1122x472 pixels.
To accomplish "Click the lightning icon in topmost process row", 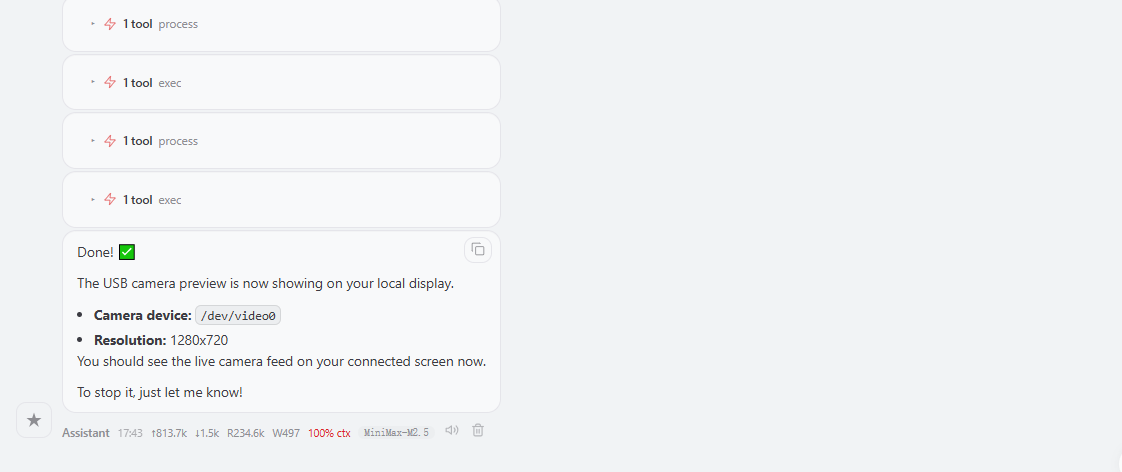I will coord(110,24).
